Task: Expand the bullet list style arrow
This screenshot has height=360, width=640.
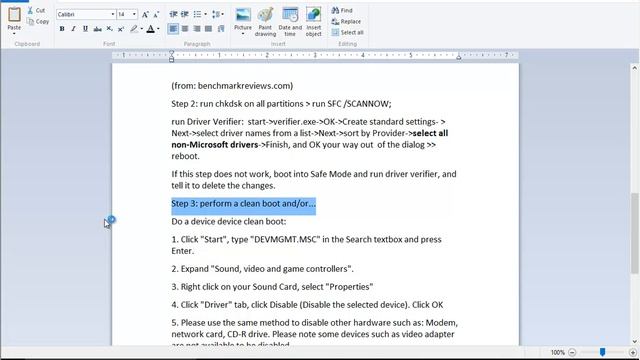Action: coord(205,15)
